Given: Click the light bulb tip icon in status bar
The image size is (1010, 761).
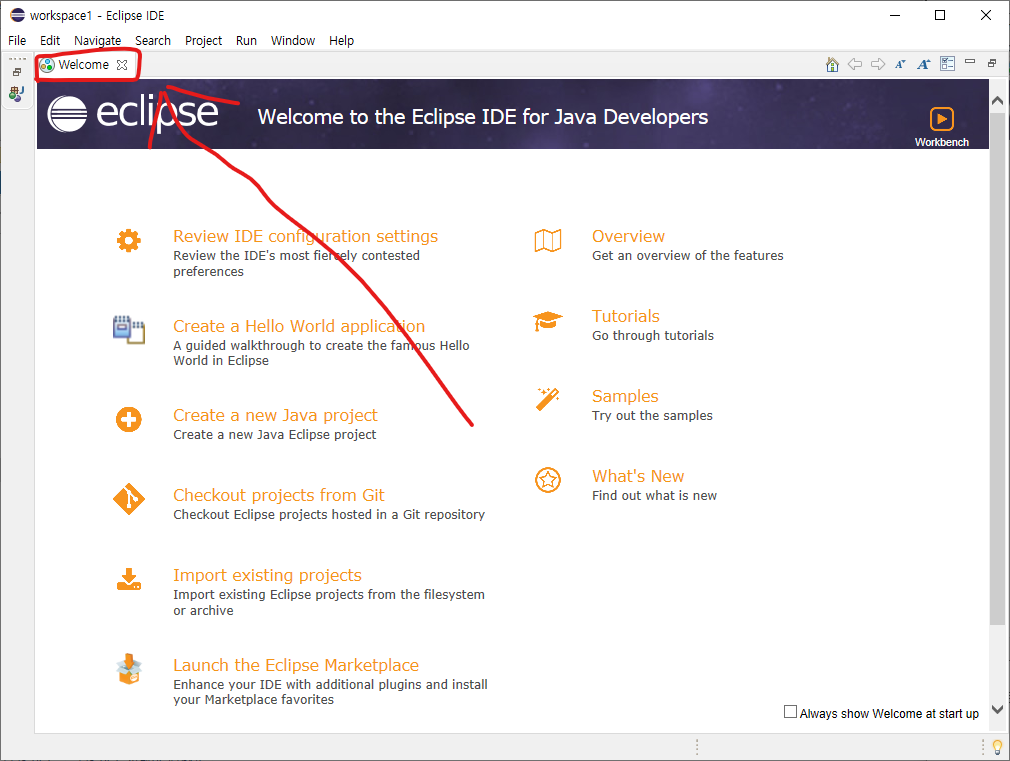Looking at the screenshot, I should coord(998,747).
